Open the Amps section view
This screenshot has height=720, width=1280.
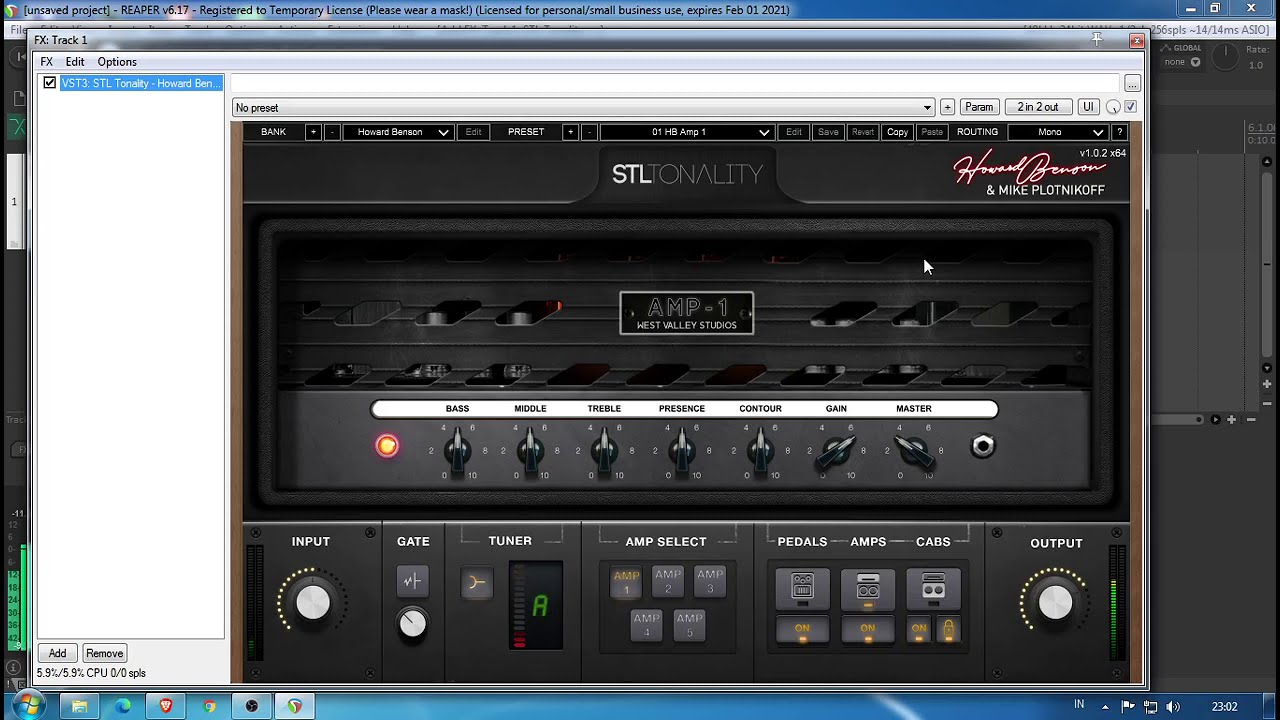tap(867, 589)
